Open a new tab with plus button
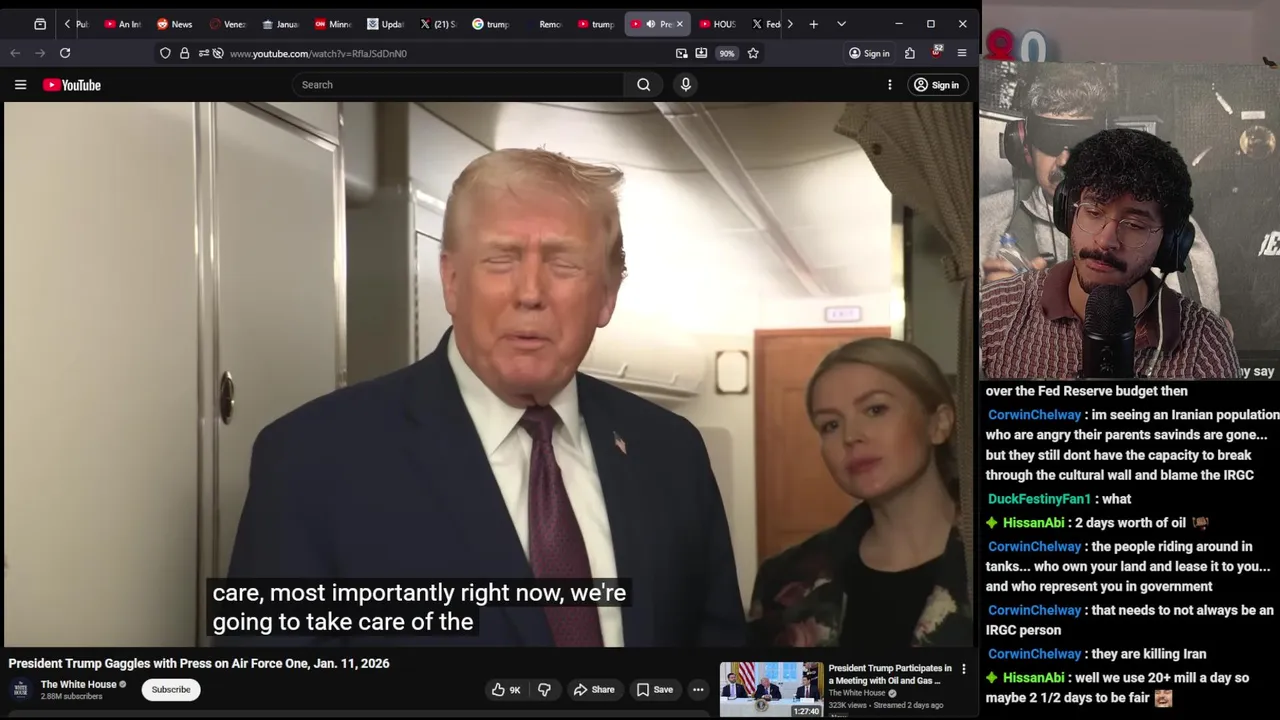This screenshot has width=1280, height=720. click(813, 24)
